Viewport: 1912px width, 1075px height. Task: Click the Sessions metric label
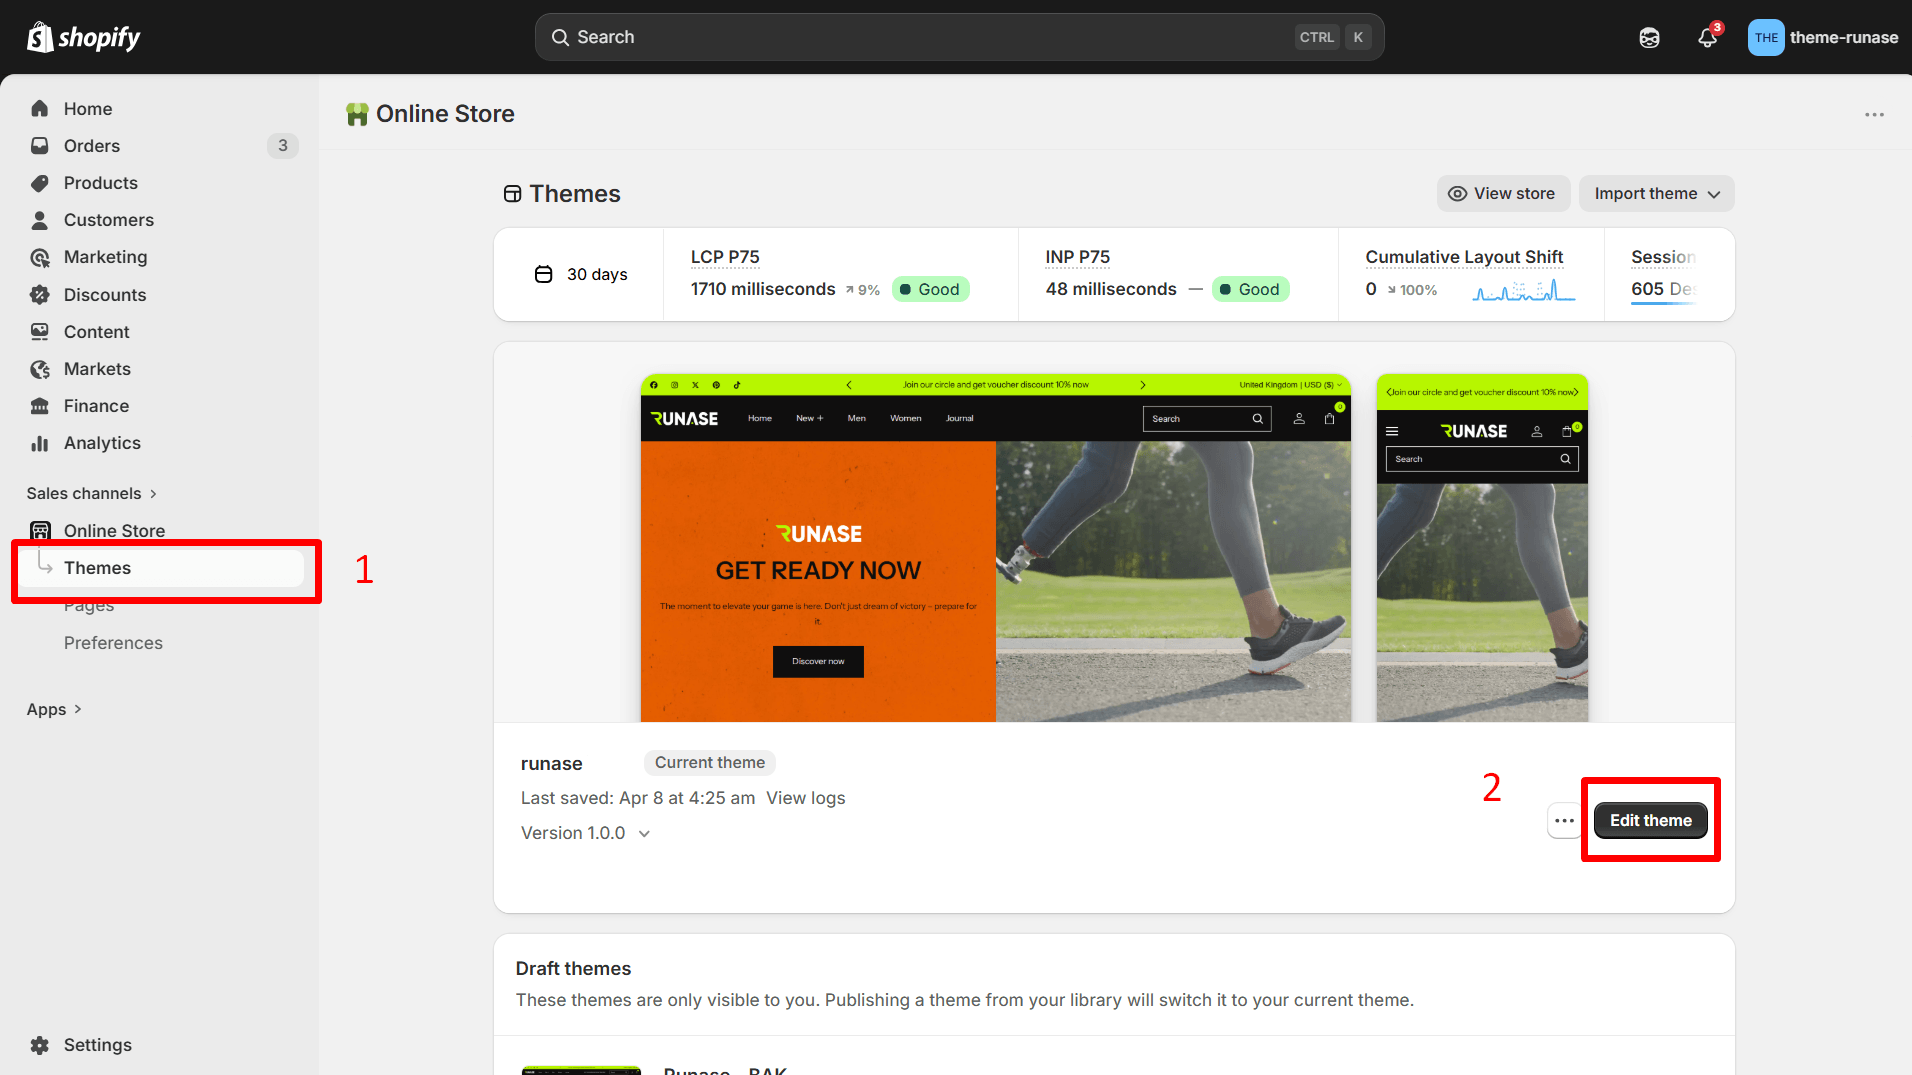coord(1663,257)
